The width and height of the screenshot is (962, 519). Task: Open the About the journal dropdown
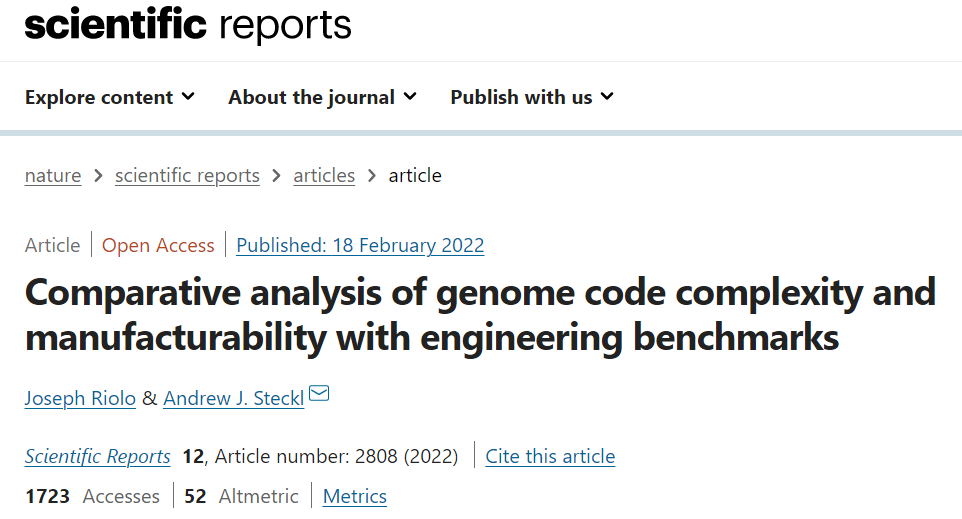coord(322,97)
